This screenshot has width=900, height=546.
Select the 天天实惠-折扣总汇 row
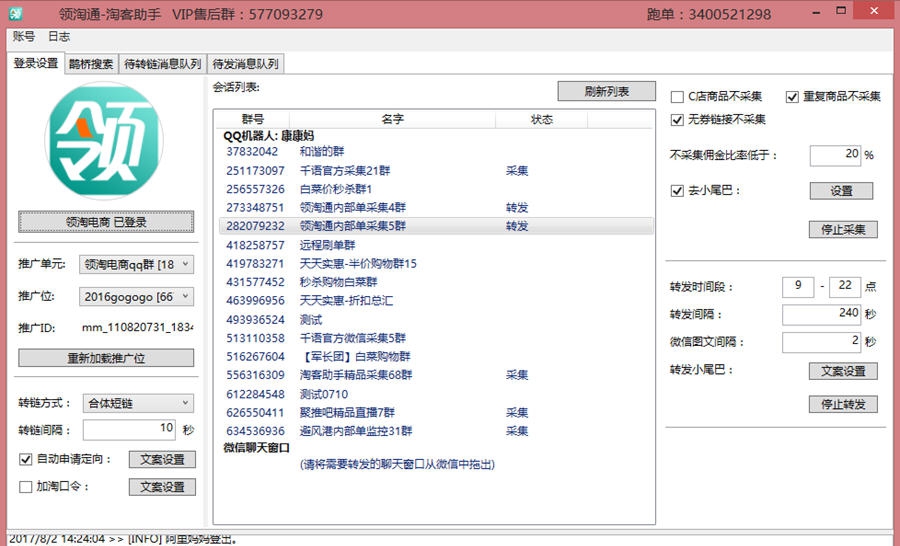[x=436, y=300]
